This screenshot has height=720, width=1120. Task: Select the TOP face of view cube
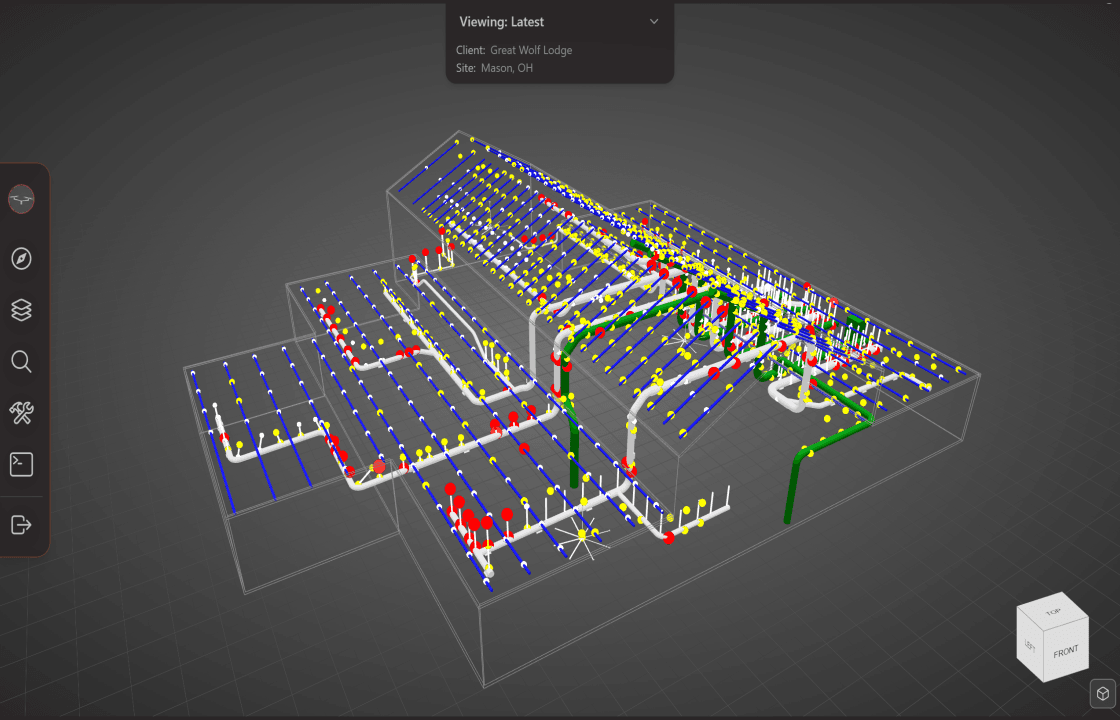pyautogui.click(x=1053, y=612)
